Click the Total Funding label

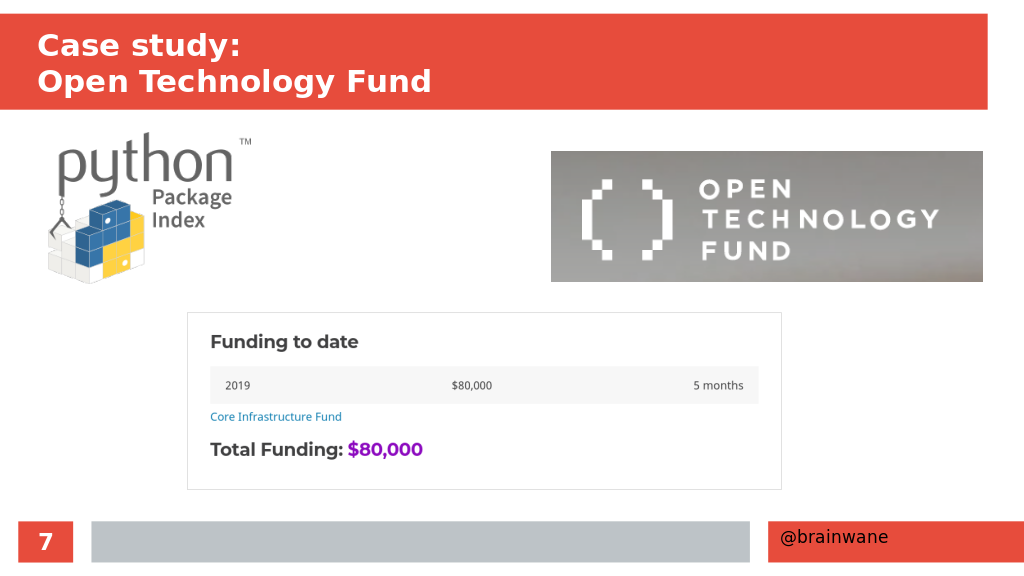276,449
